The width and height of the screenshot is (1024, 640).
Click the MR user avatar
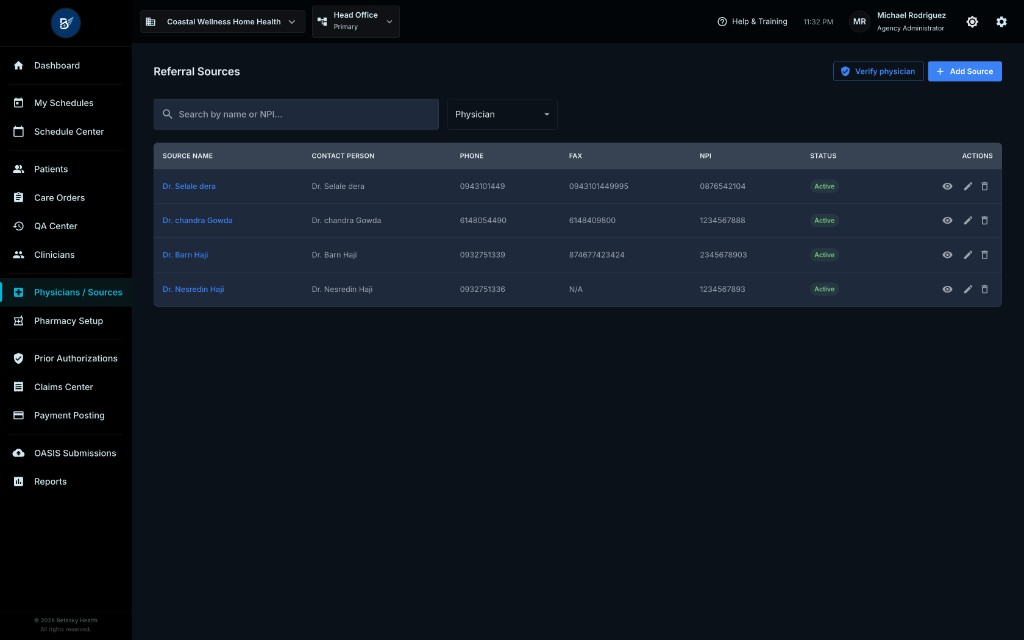(859, 22)
